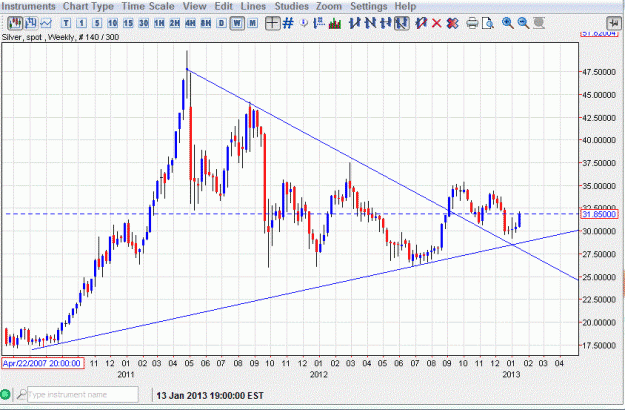The height and width of the screenshot is (410, 625).
Task: Open the Edit menu
Action: tap(224, 6)
